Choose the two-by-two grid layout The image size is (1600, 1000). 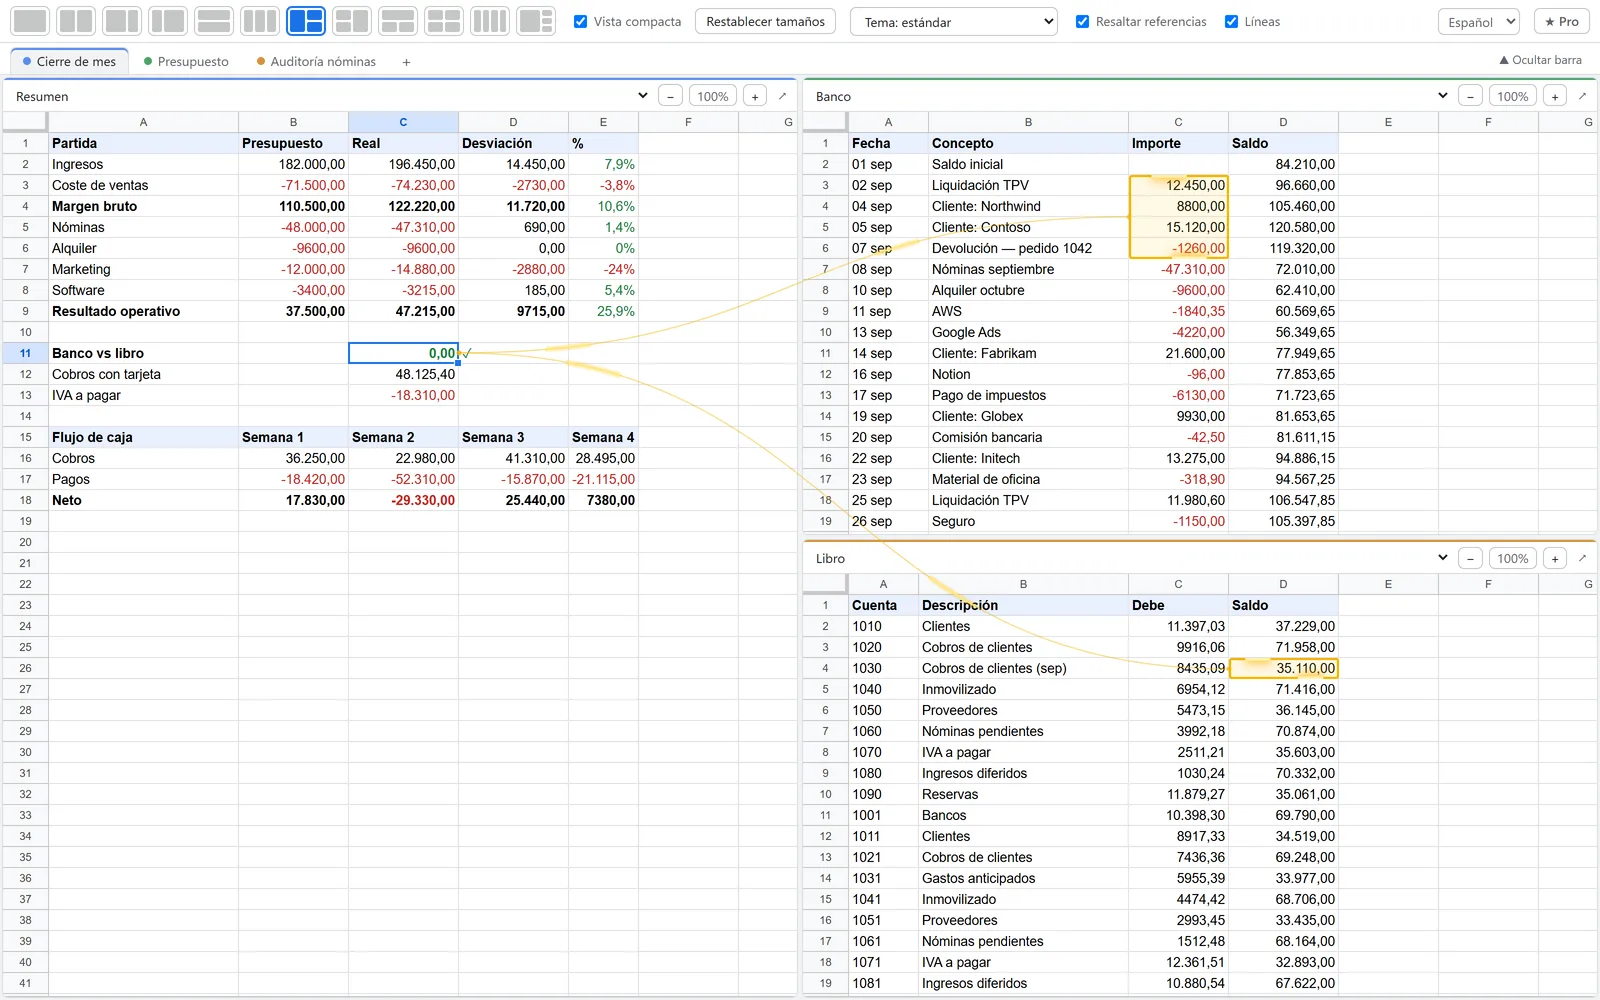pyautogui.click(x=444, y=21)
